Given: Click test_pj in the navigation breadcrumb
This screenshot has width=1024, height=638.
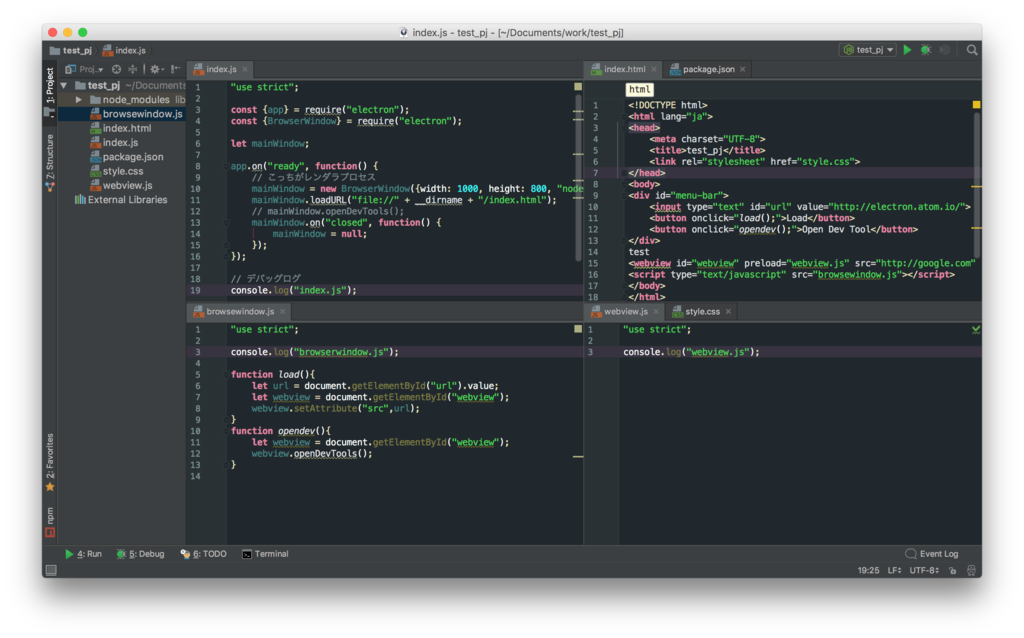Looking at the screenshot, I should click(71, 50).
